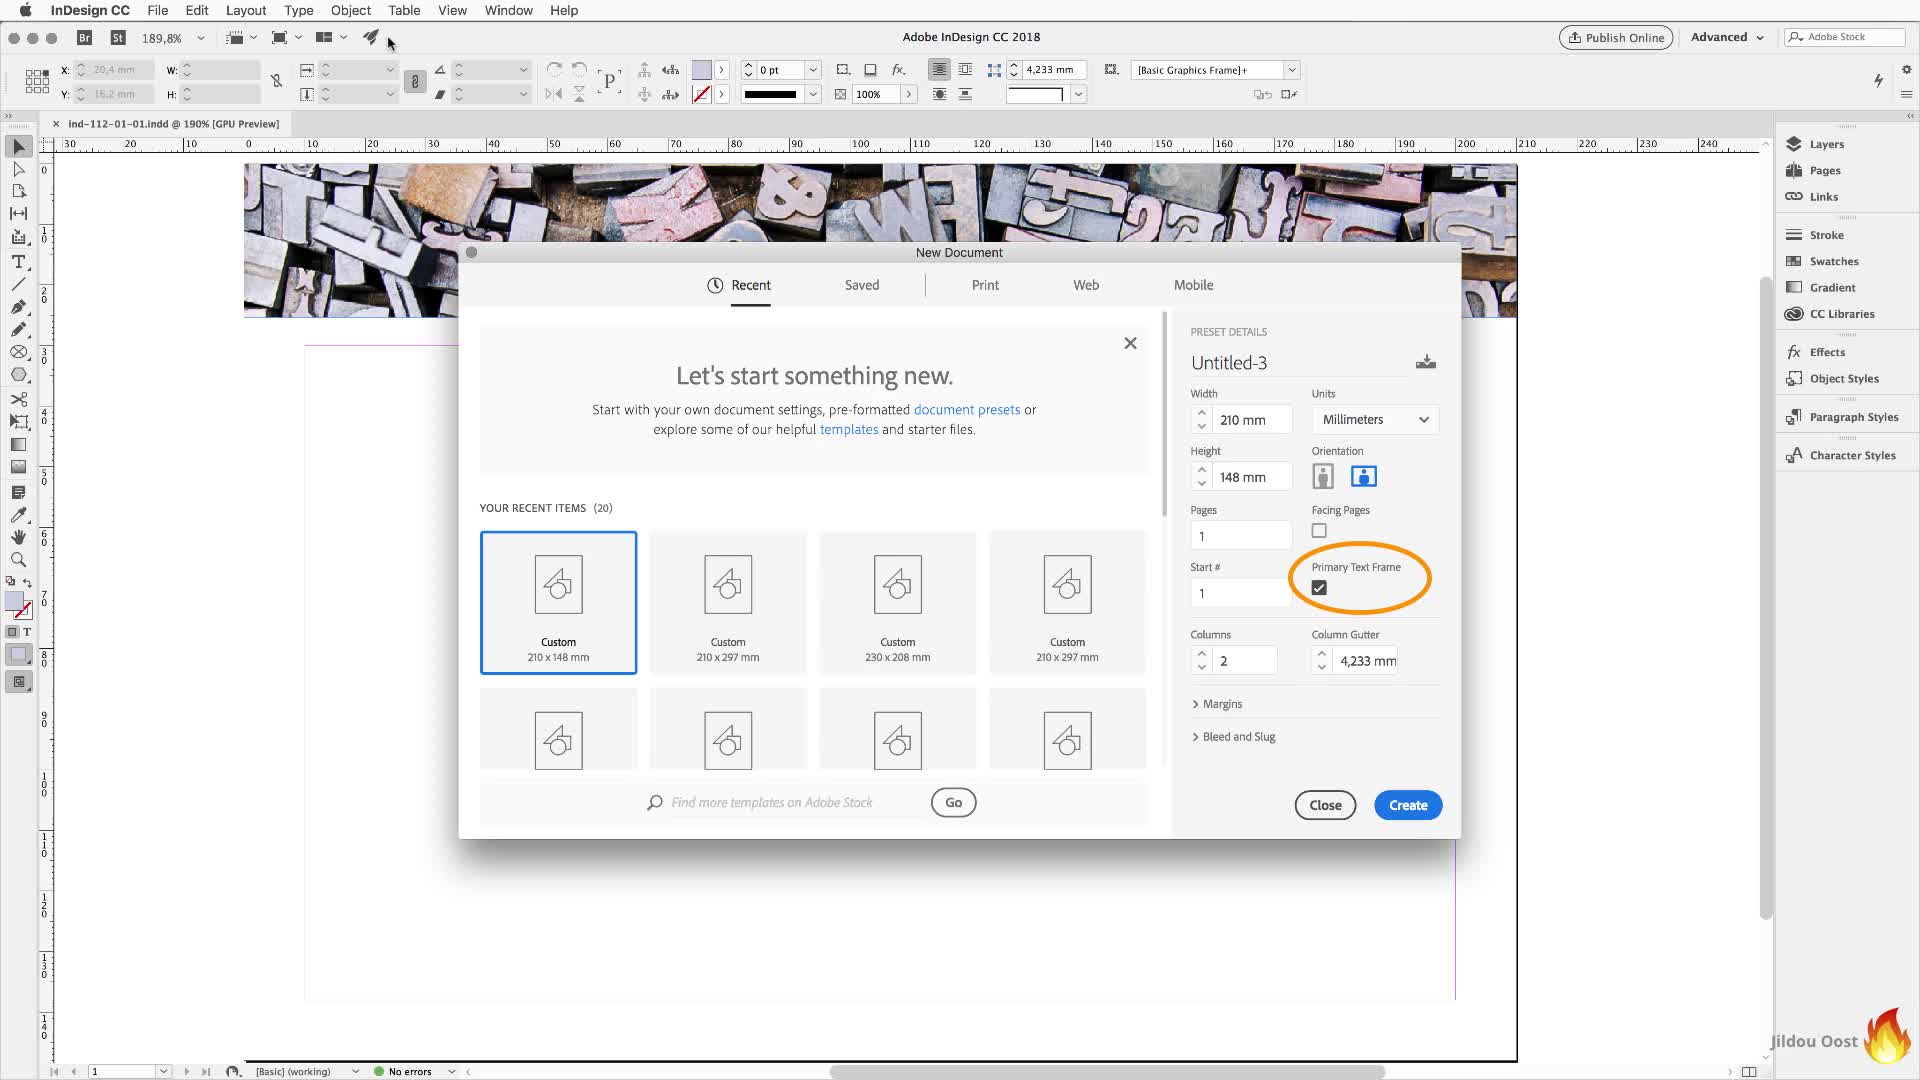This screenshot has width=1920, height=1080.
Task: Select the Selection tool in toolbox
Action: coord(18,146)
